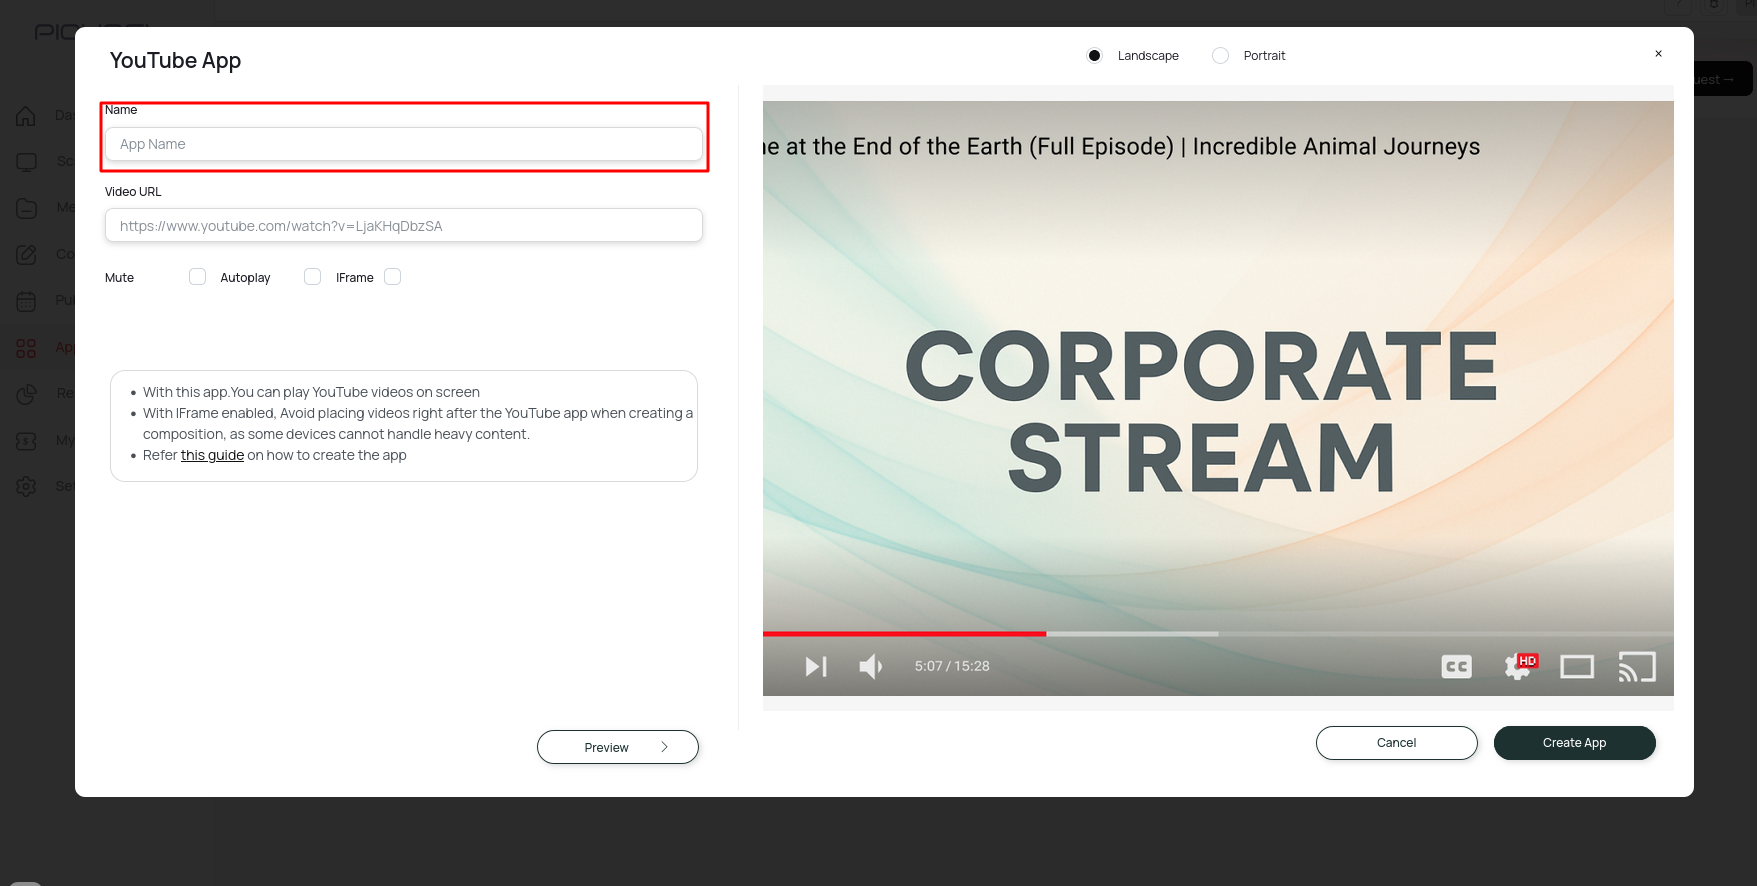Open the HD video settings gear
1757x886 pixels.
pos(1518,667)
